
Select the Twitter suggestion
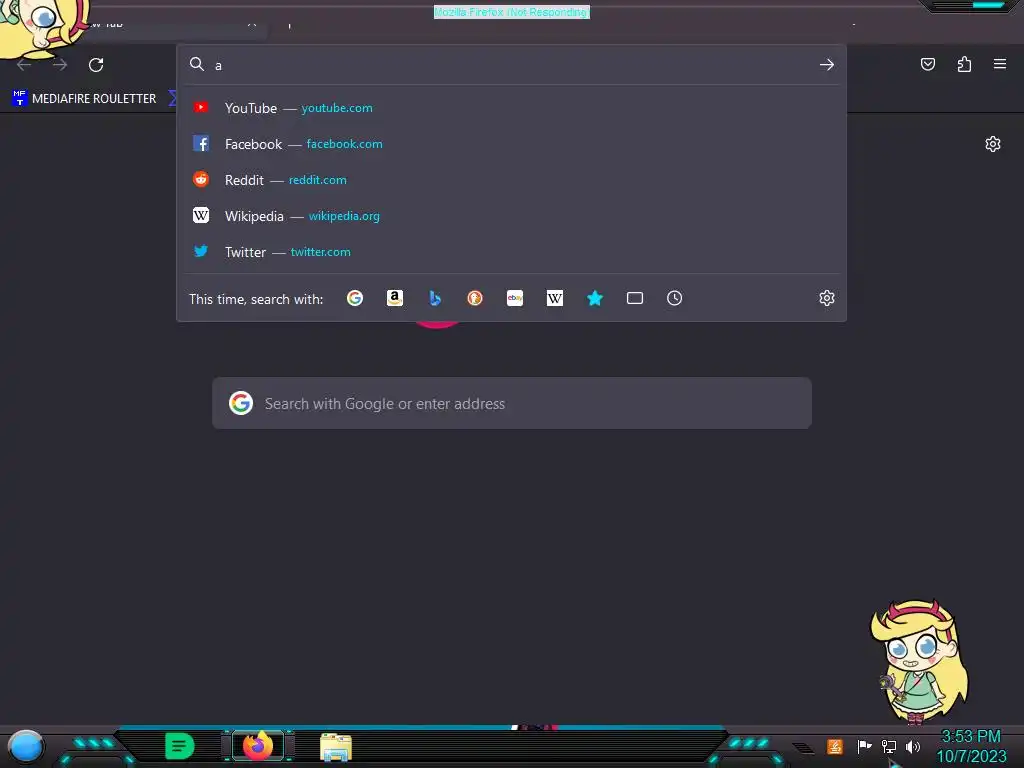[511, 251]
